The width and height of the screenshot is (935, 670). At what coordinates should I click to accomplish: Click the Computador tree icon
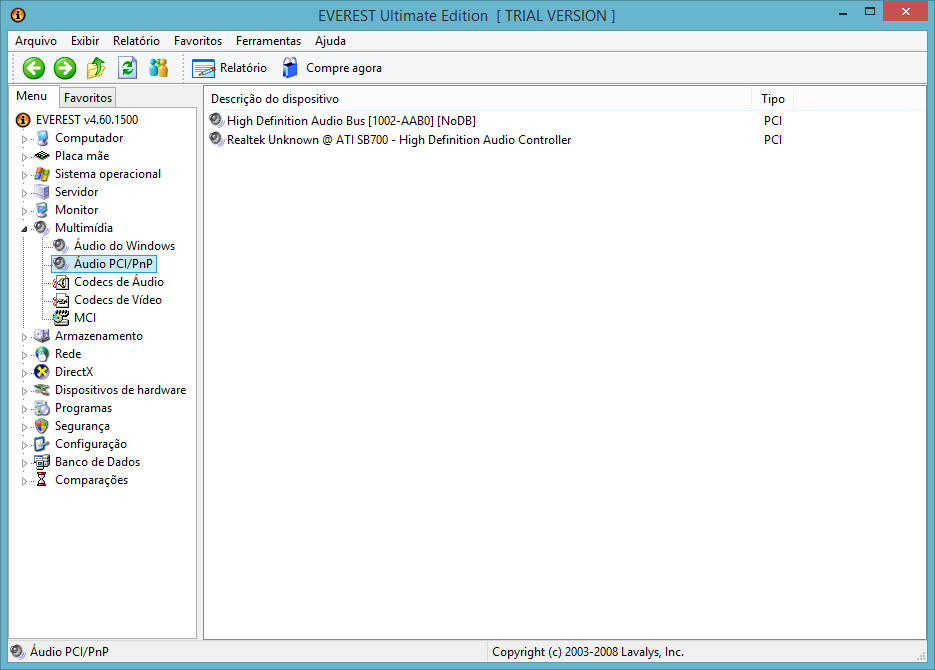point(42,138)
